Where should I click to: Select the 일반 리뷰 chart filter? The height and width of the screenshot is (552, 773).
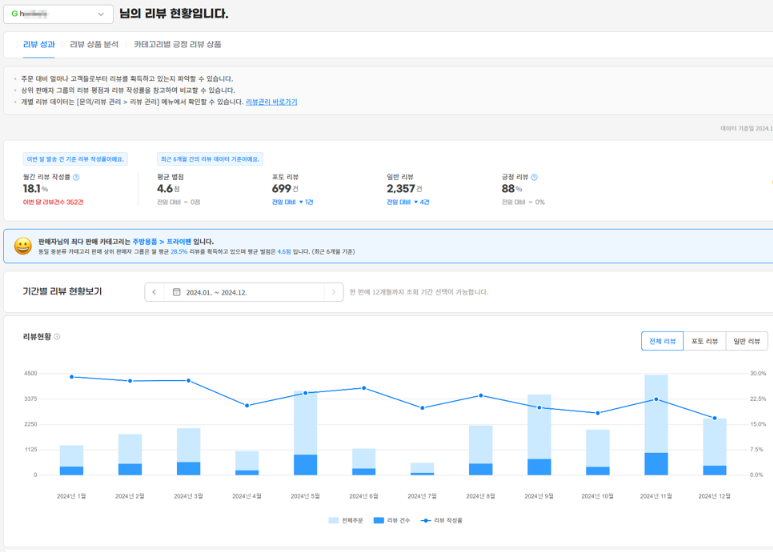(x=746, y=341)
